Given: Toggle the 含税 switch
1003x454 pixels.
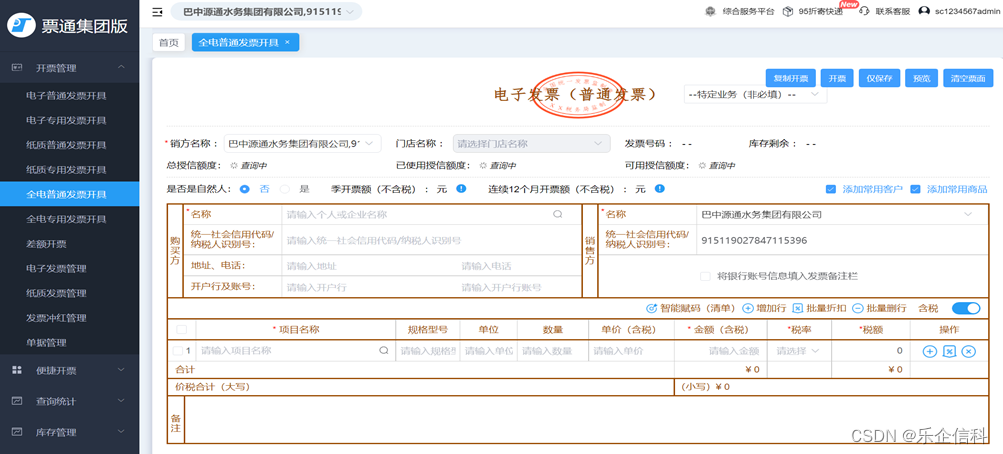Looking at the screenshot, I should 966,308.
